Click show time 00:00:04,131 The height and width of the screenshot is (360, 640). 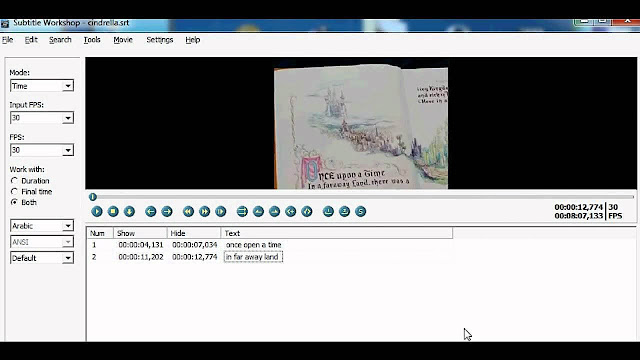tap(141, 245)
